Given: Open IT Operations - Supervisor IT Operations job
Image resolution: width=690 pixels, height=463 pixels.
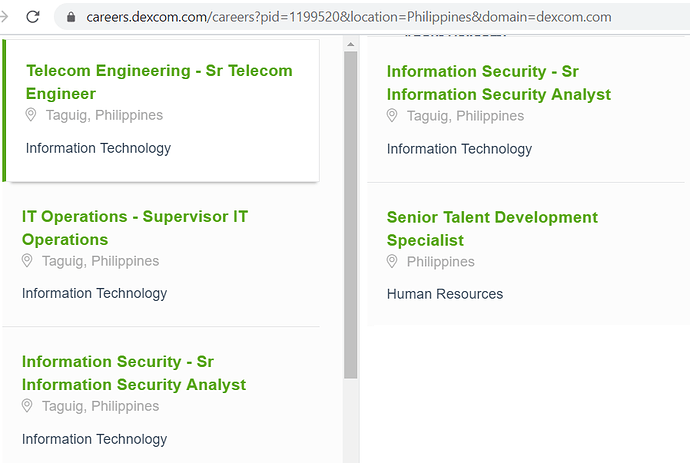Looking at the screenshot, I should pyautogui.click(x=135, y=228).
